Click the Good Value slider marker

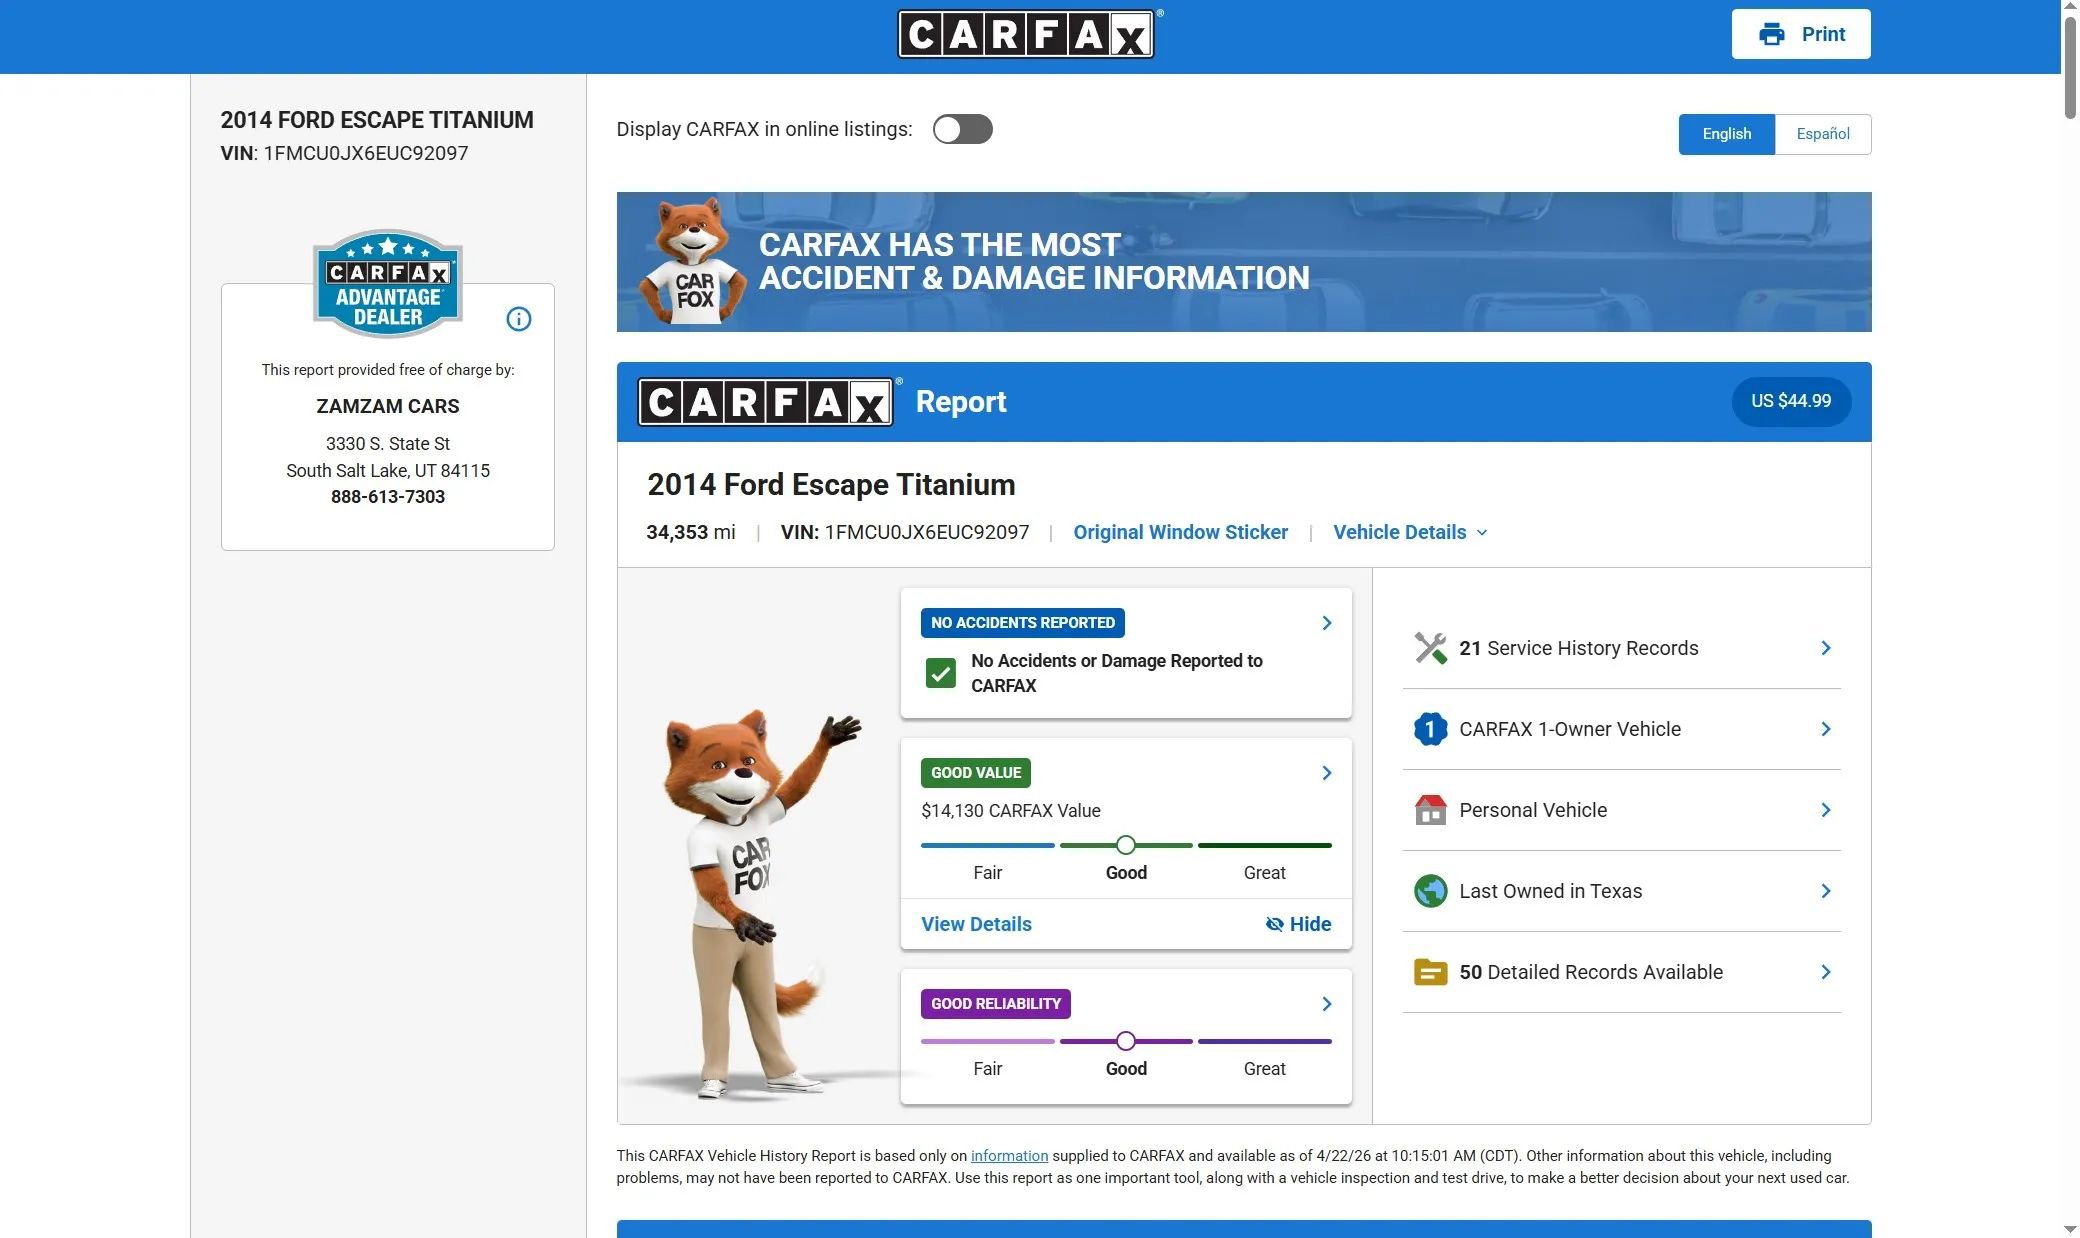[1125, 845]
